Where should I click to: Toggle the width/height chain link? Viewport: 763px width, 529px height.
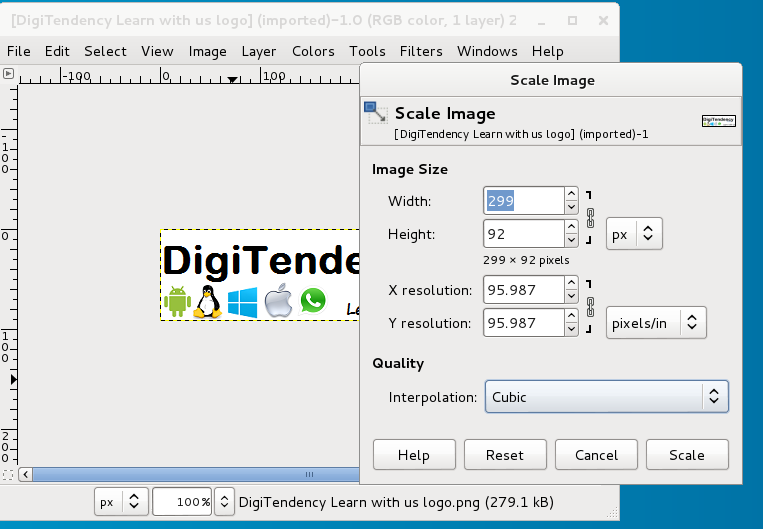coord(590,218)
